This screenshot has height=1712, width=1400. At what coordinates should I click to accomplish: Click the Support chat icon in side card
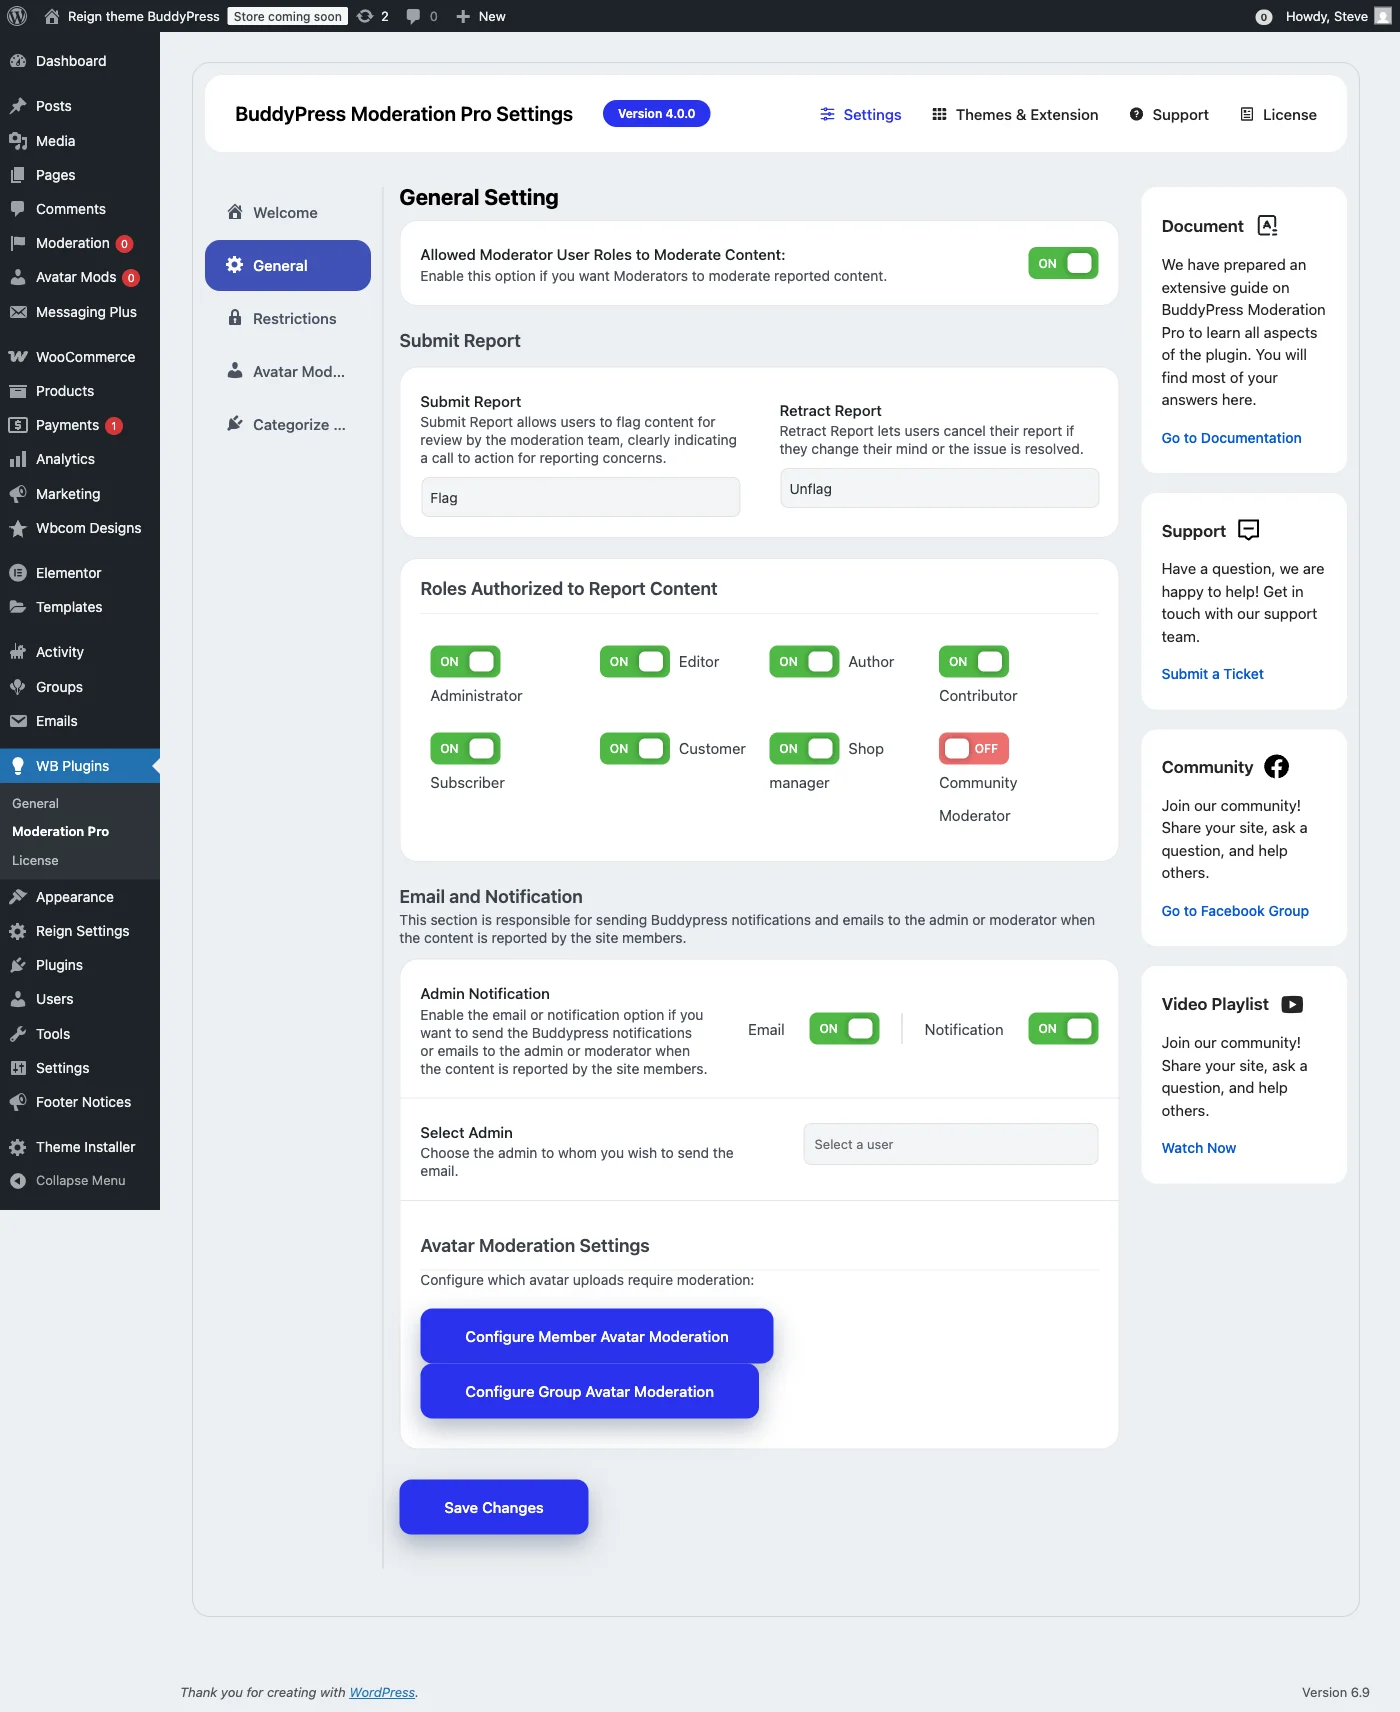[x=1249, y=530]
